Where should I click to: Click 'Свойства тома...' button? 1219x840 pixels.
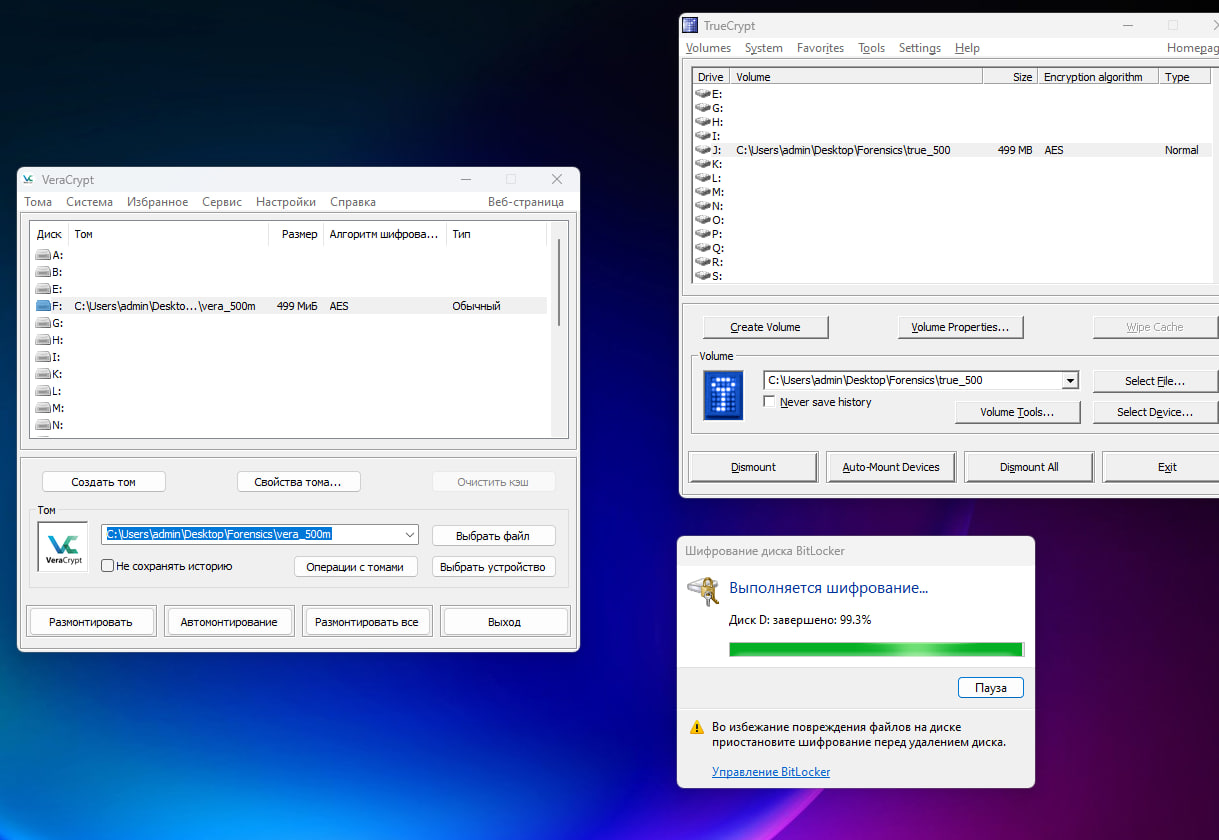[x=299, y=482]
